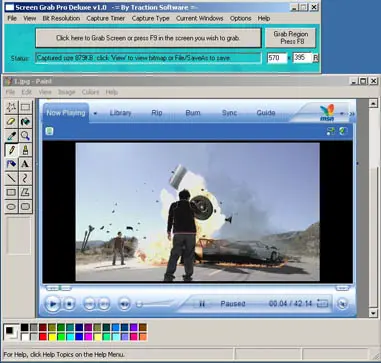Open the Colors menu in Paint
This screenshot has width=381, height=363.
(x=90, y=92)
